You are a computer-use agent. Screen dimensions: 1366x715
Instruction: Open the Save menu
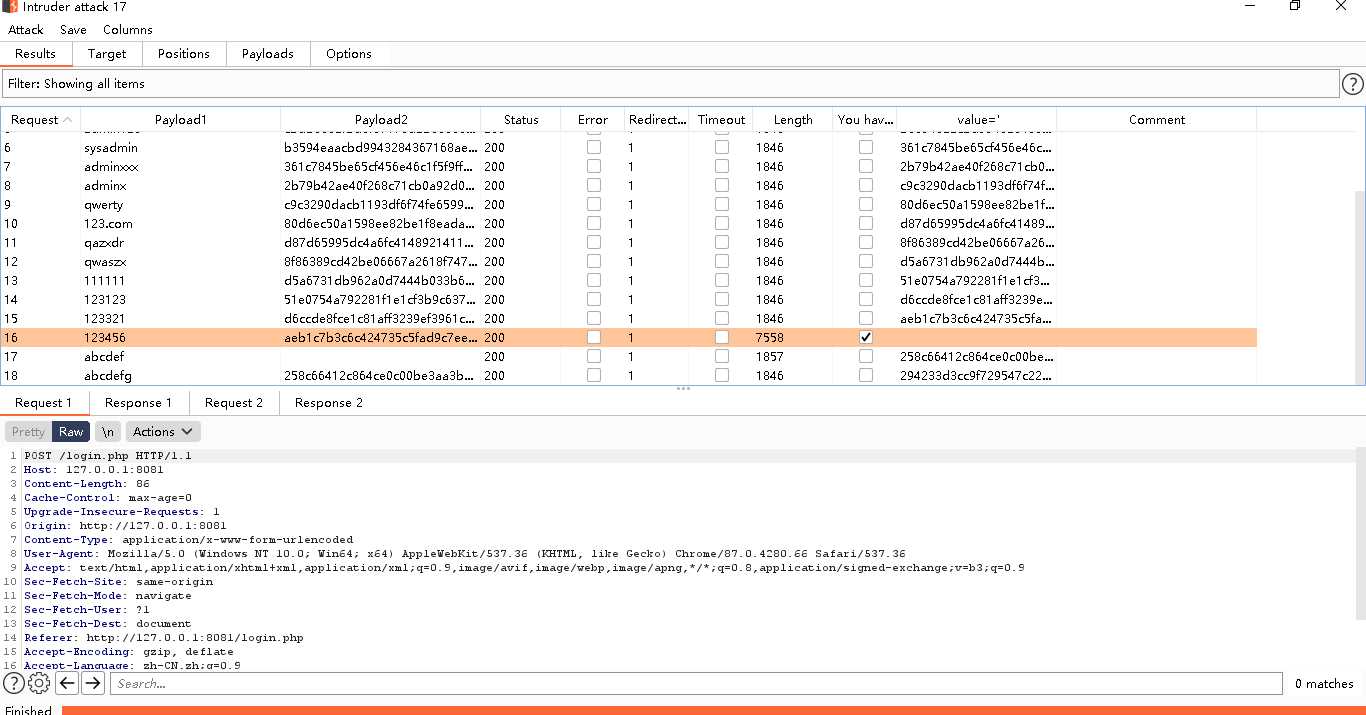[73, 30]
